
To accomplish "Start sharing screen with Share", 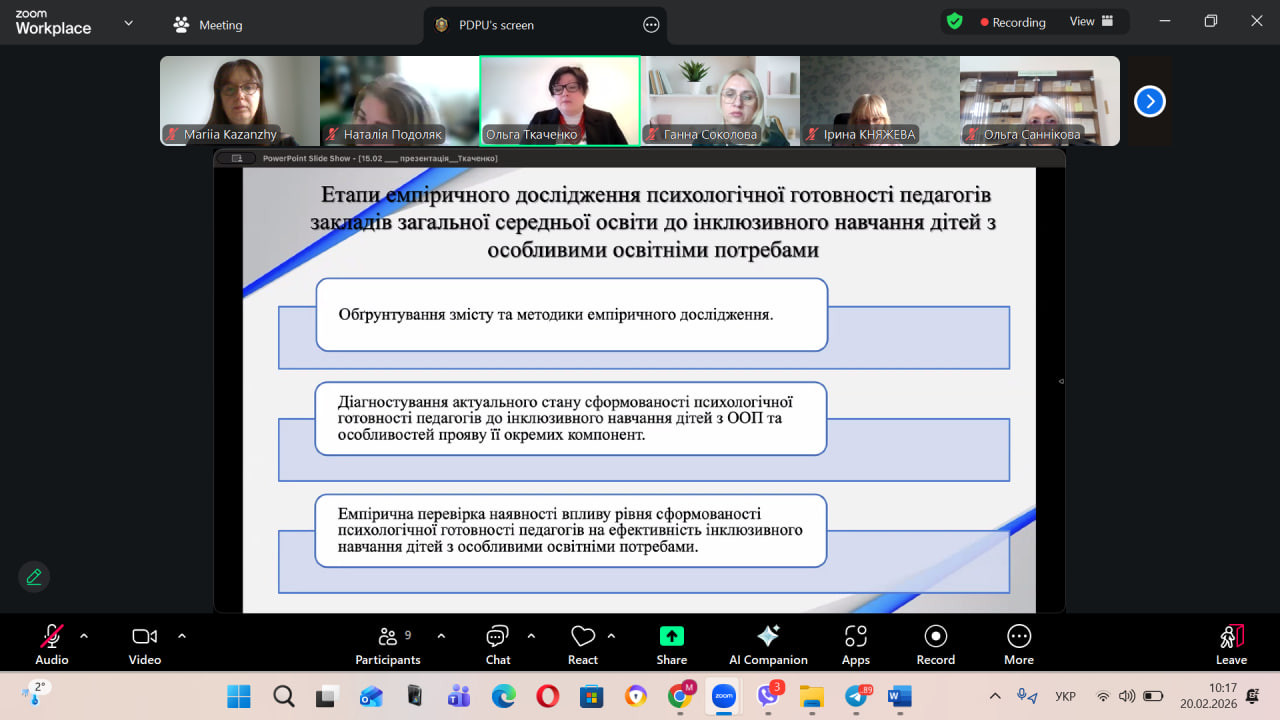I will pyautogui.click(x=672, y=644).
